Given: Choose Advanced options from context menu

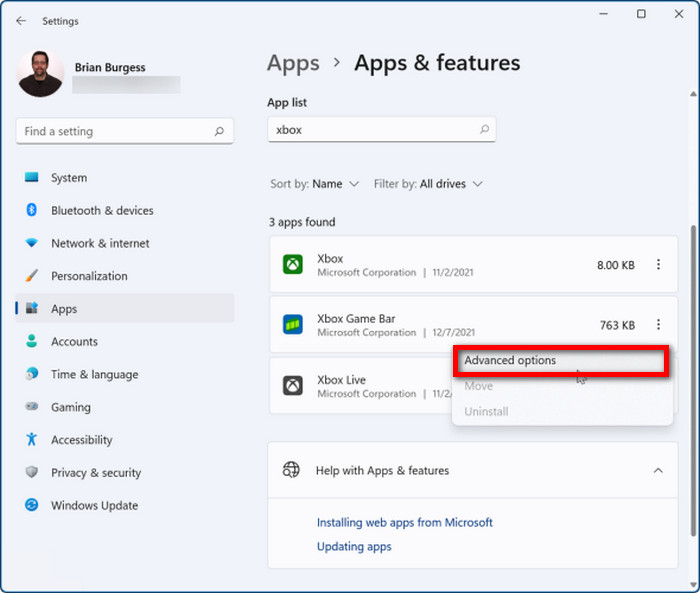Looking at the screenshot, I should coord(561,360).
